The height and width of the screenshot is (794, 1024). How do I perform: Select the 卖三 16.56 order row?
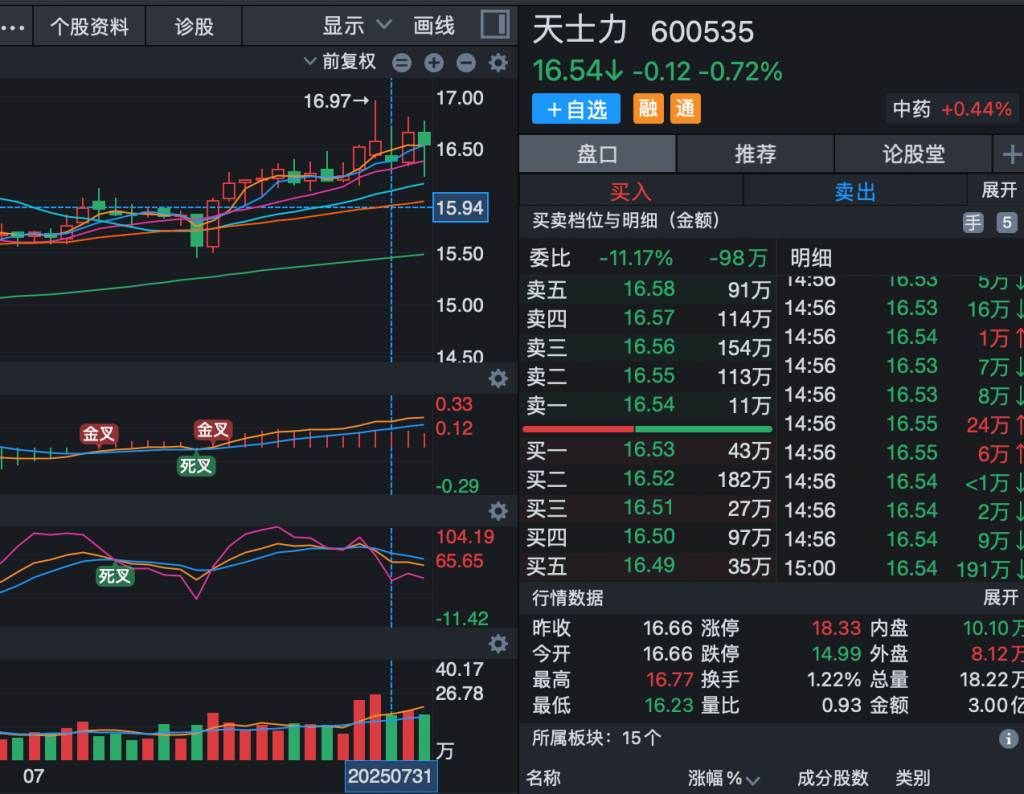coord(648,347)
